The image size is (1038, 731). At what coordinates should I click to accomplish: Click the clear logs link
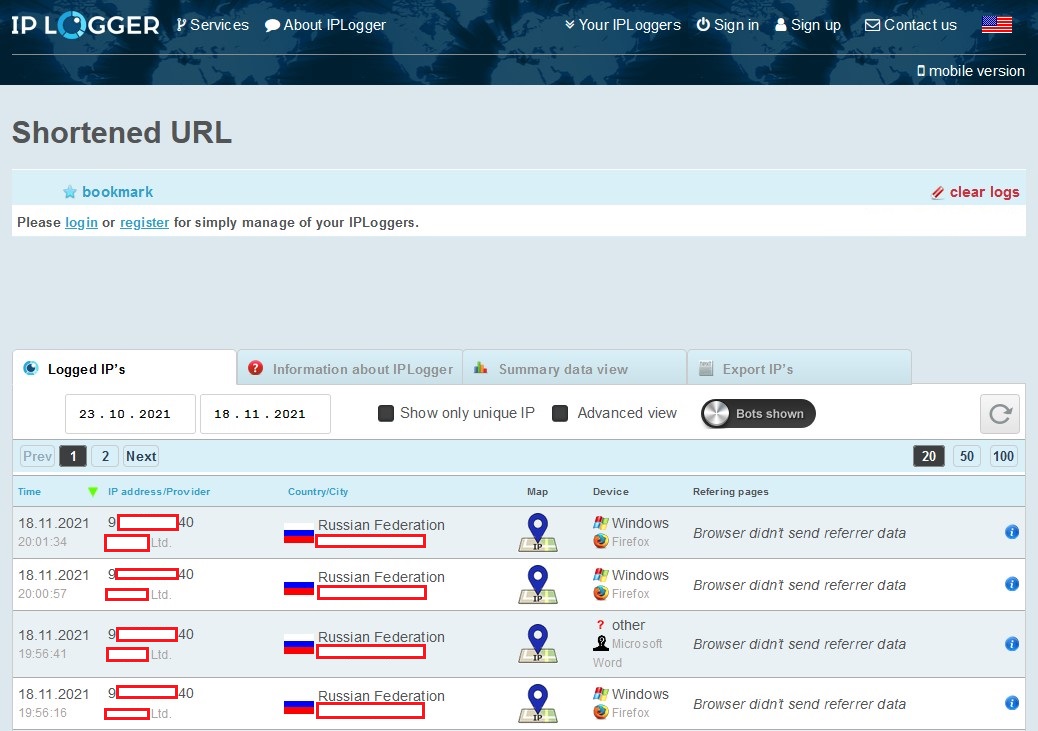pos(975,192)
